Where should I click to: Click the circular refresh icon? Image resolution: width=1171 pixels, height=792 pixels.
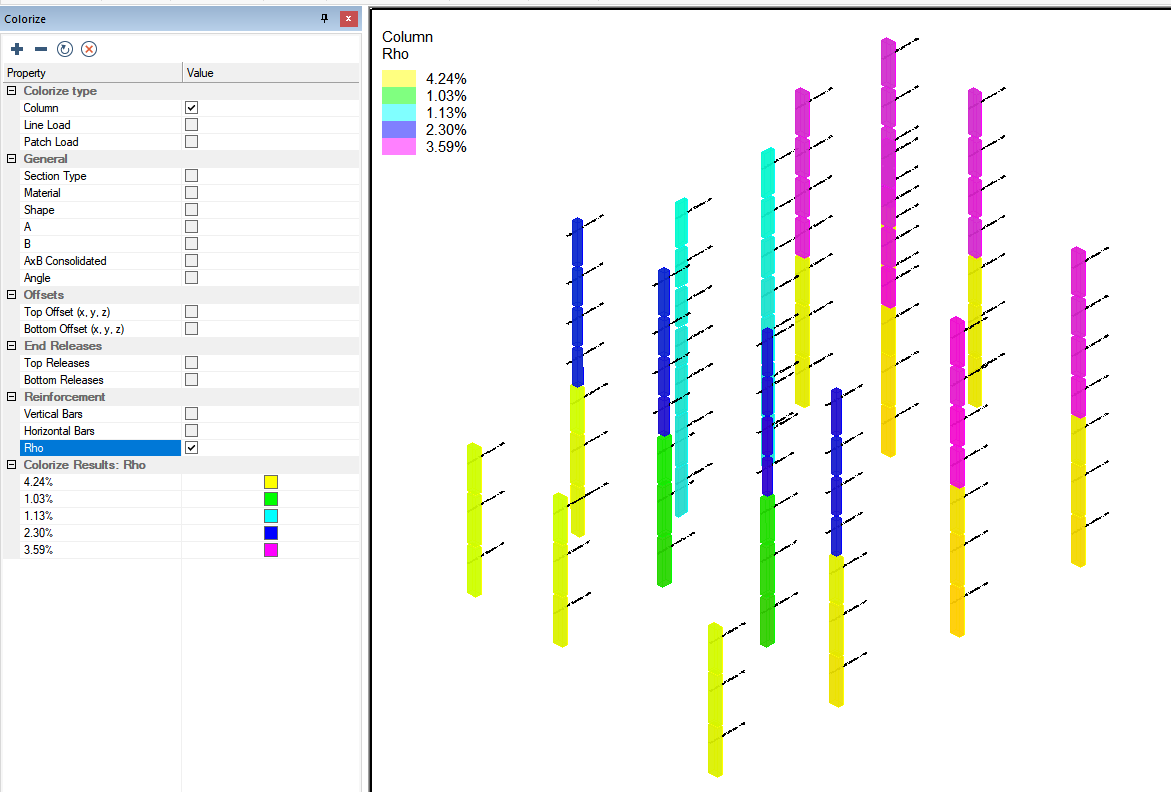coord(65,49)
